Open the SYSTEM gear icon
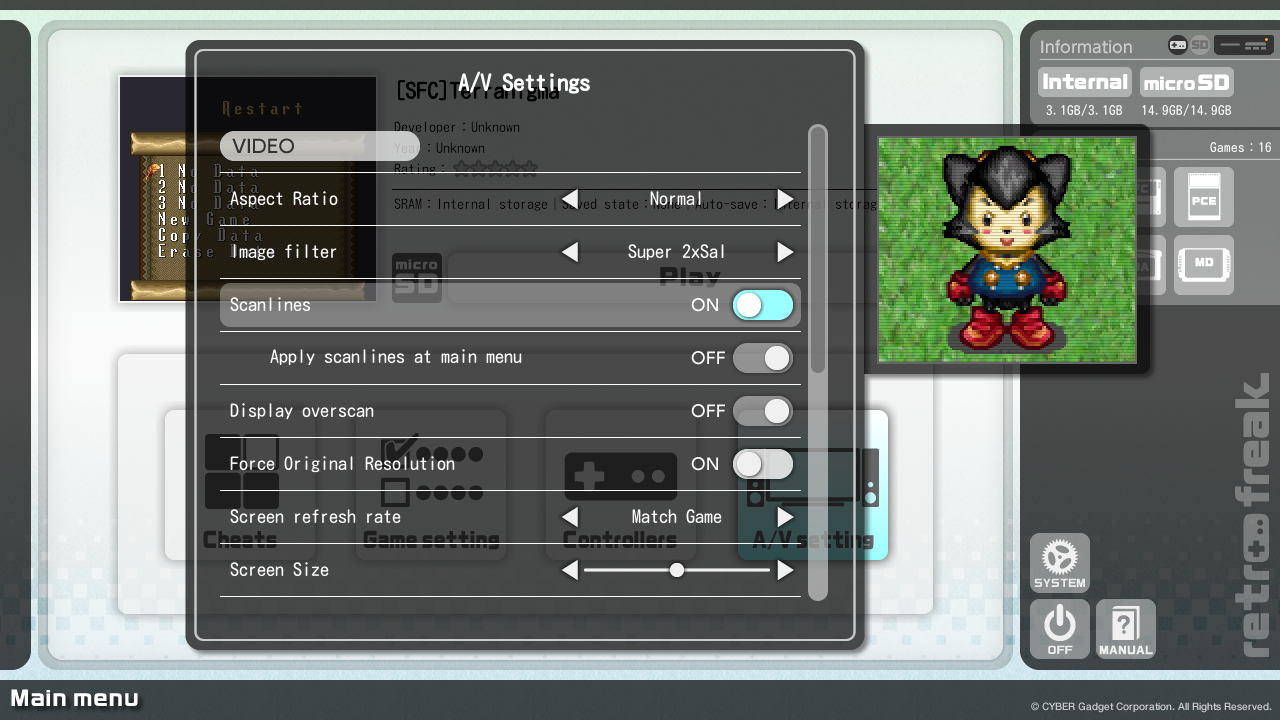1280x720 pixels. (x=1059, y=564)
